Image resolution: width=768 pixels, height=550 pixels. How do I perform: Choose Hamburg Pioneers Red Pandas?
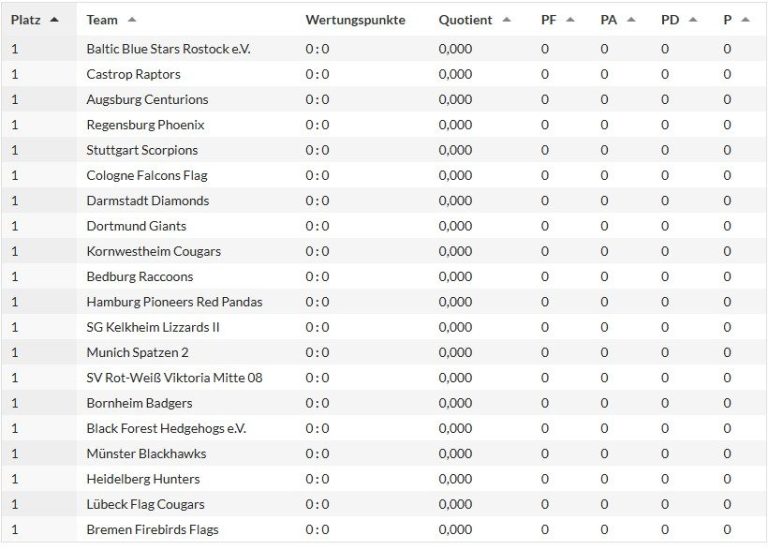click(x=174, y=302)
